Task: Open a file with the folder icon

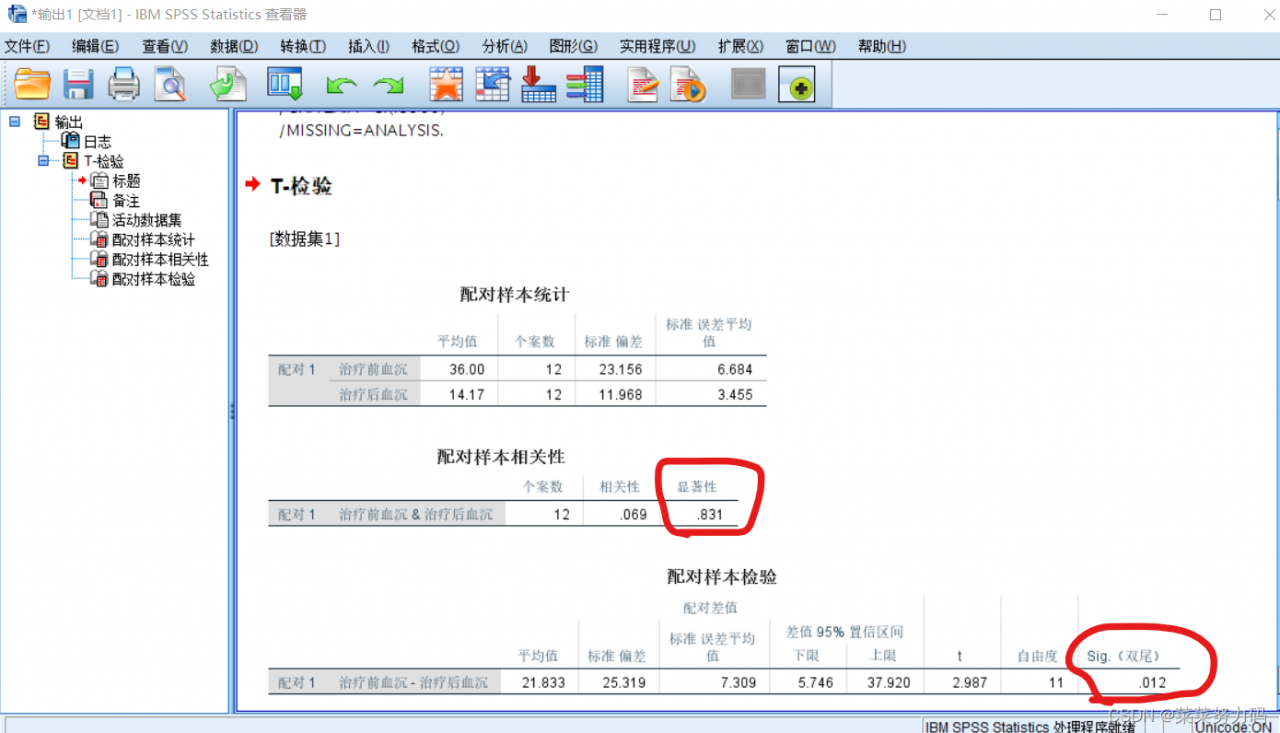Action: click(x=32, y=85)
